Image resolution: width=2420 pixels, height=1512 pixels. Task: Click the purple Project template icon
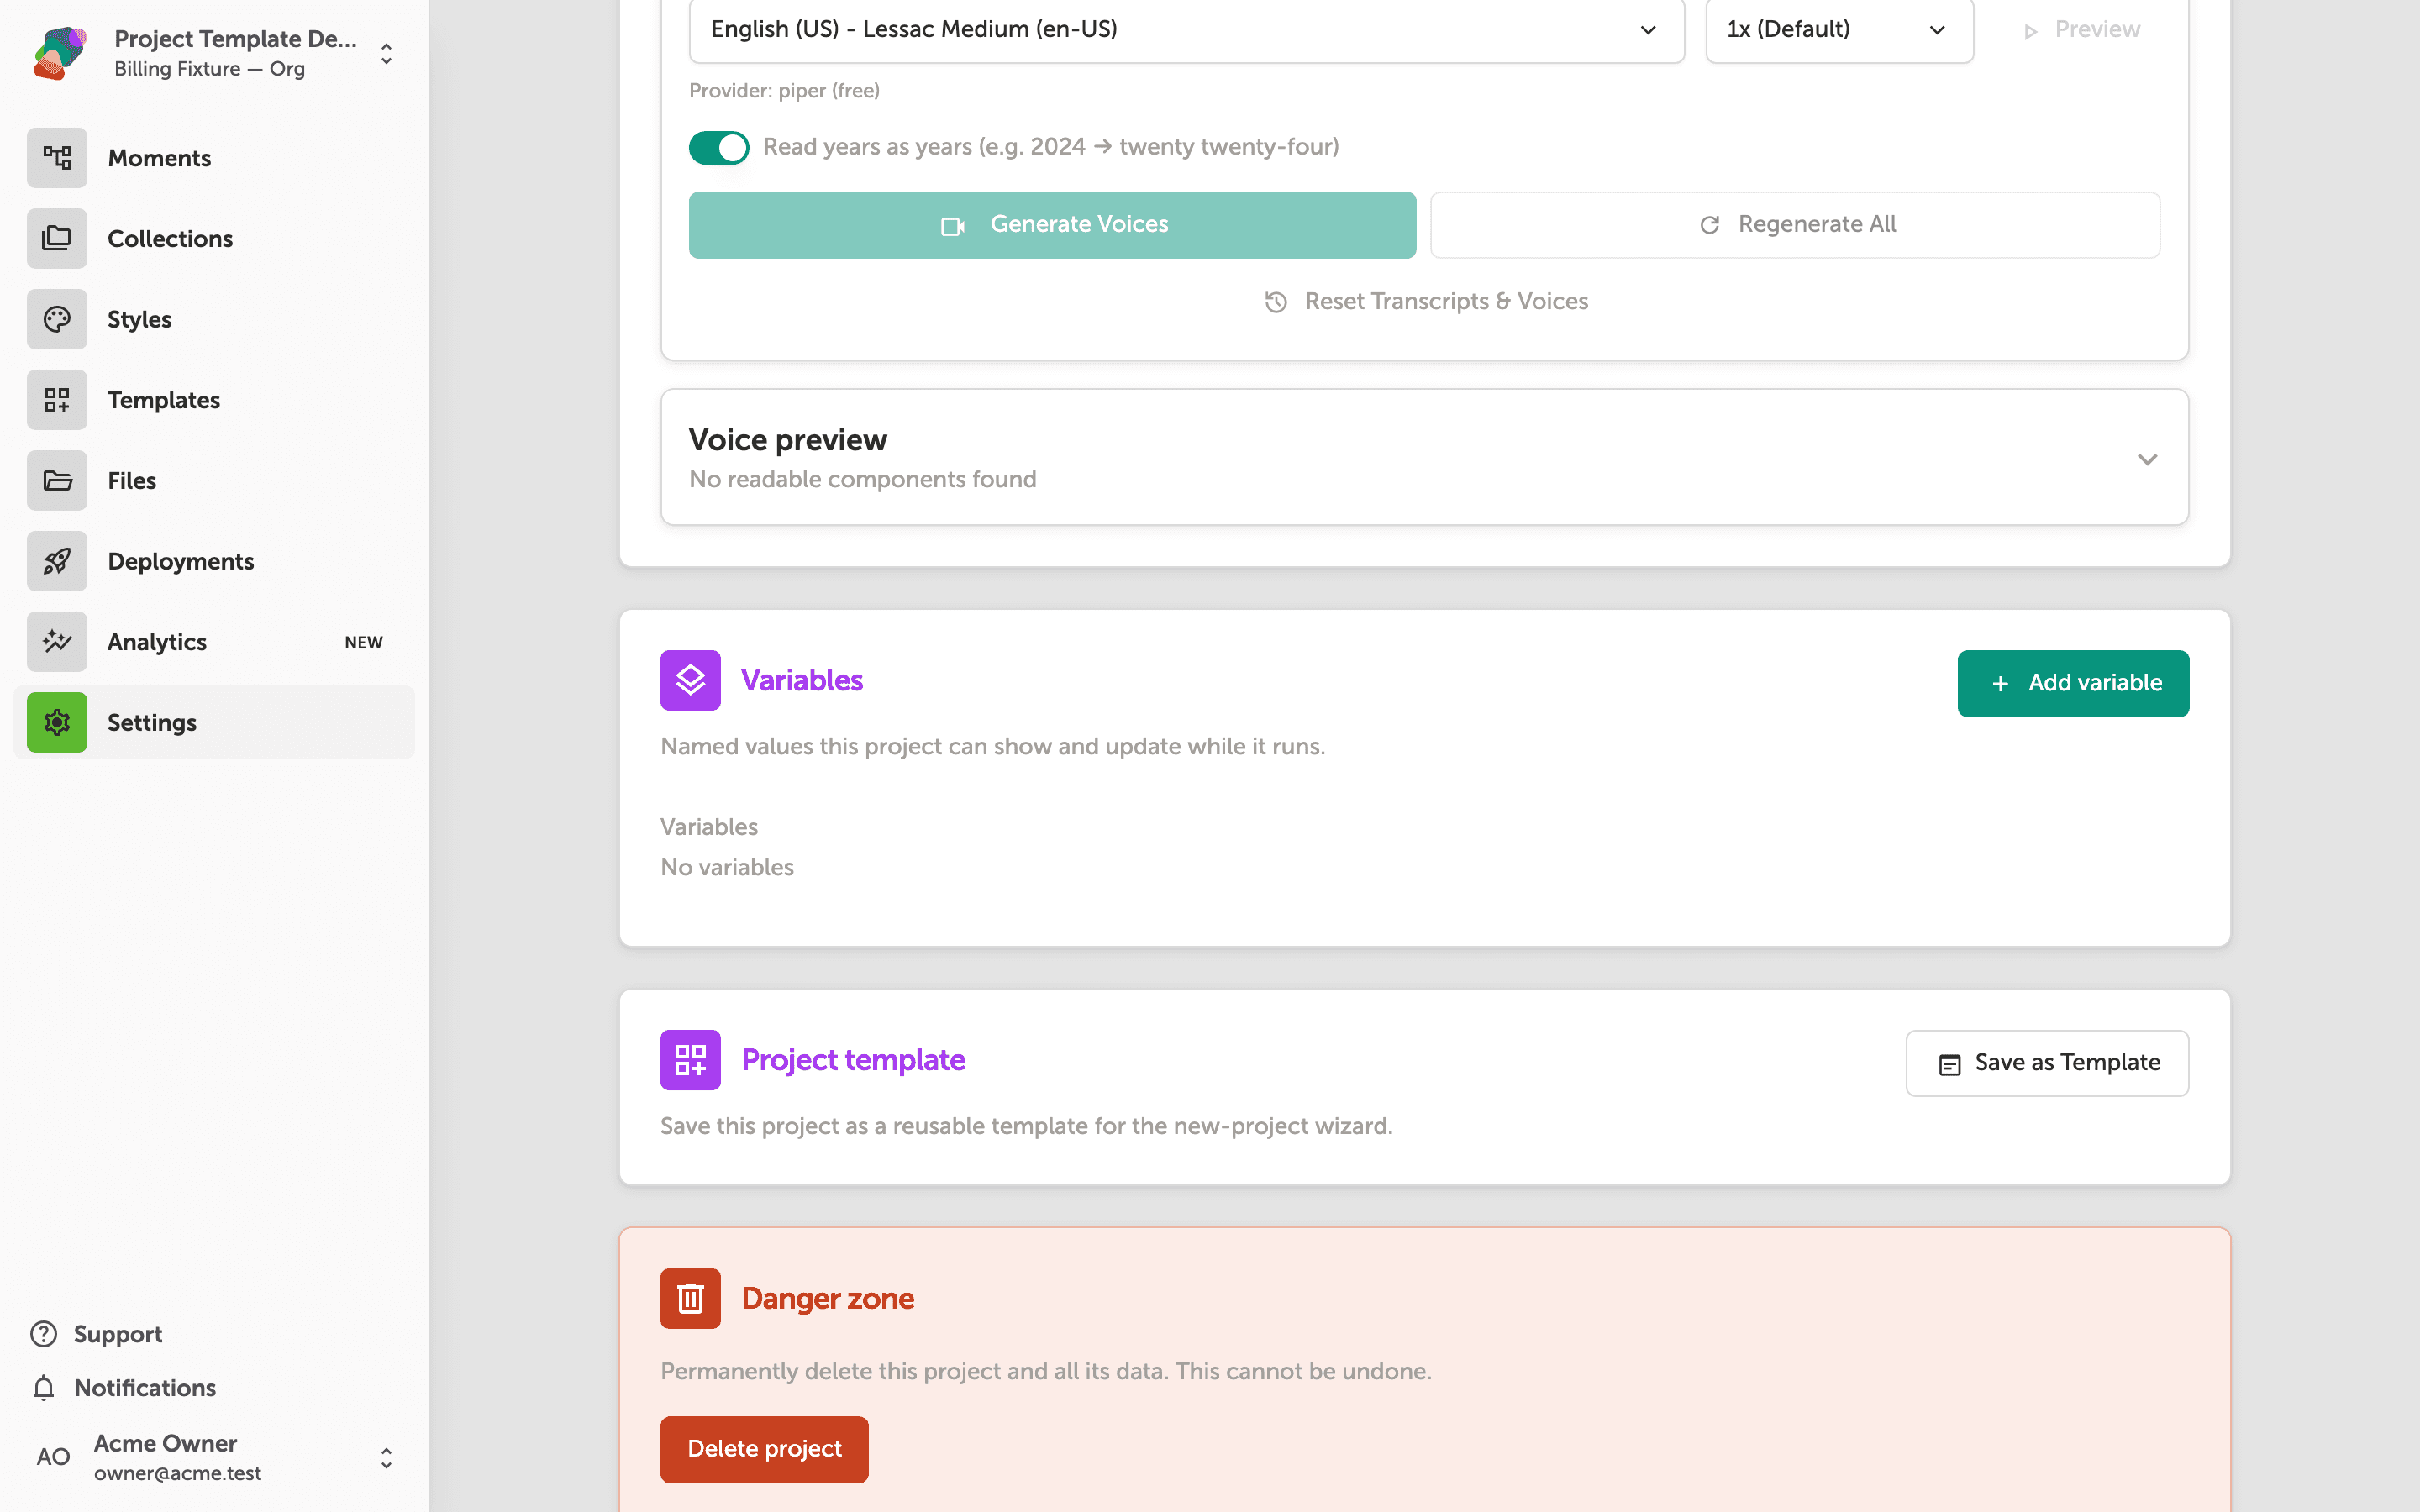pos(690,1060)
